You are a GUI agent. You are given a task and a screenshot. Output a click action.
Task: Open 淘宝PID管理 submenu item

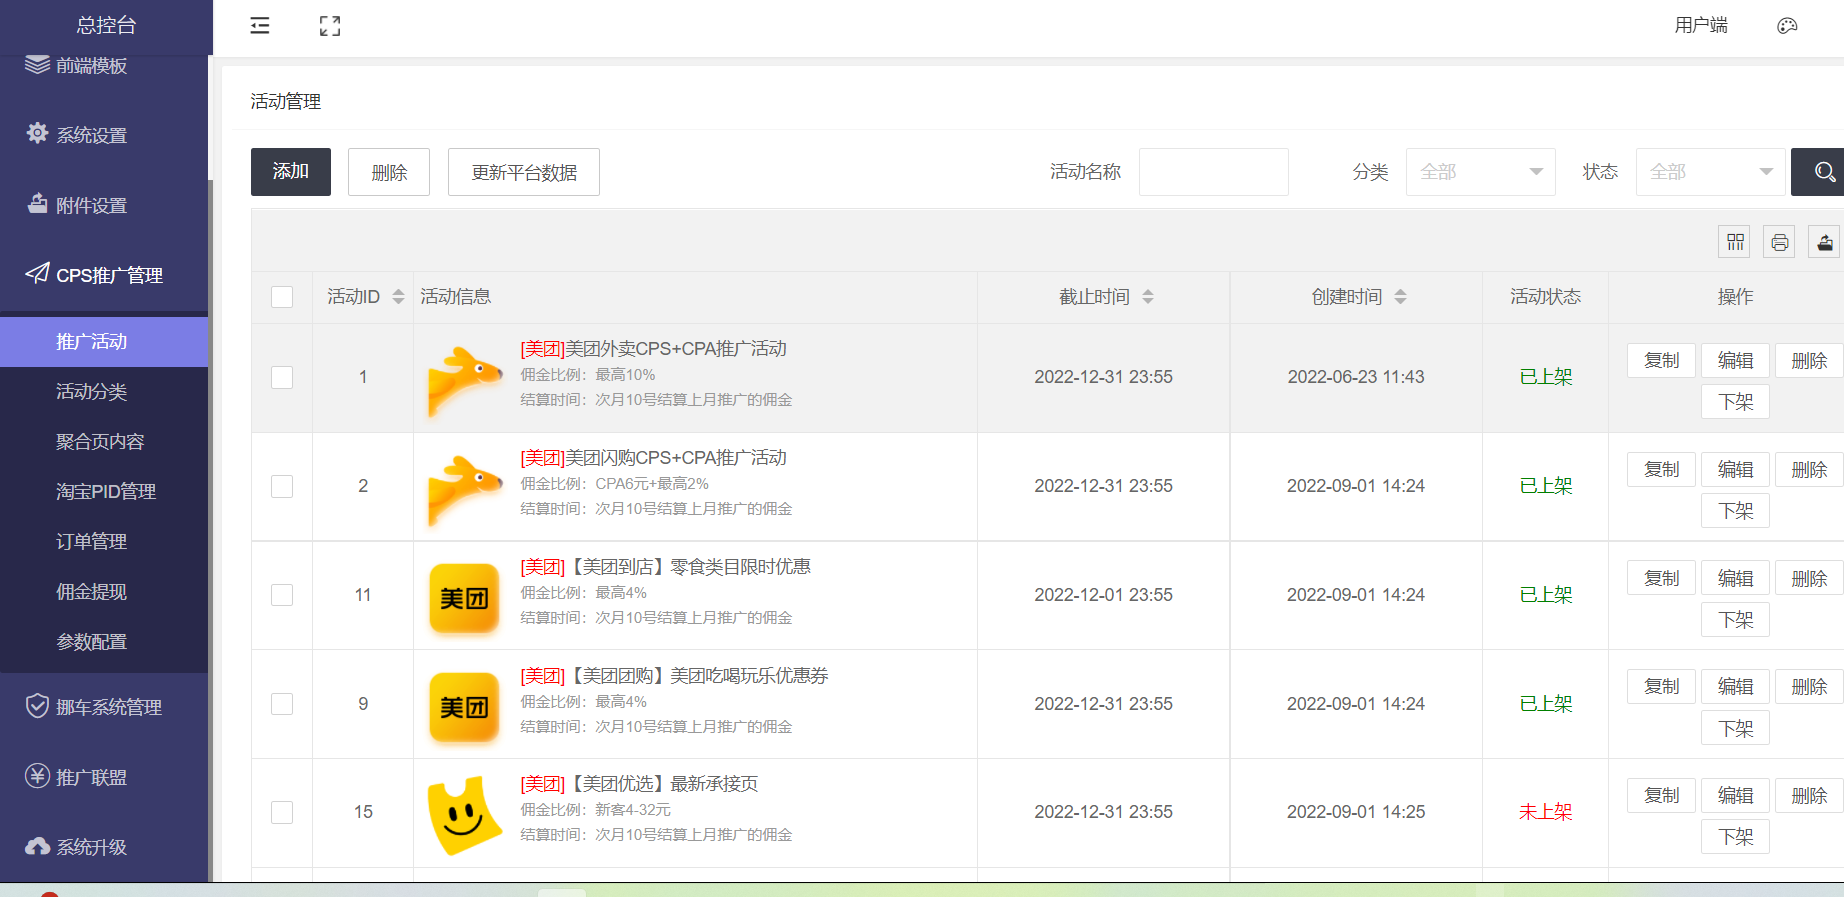click(x=104, y=492)
